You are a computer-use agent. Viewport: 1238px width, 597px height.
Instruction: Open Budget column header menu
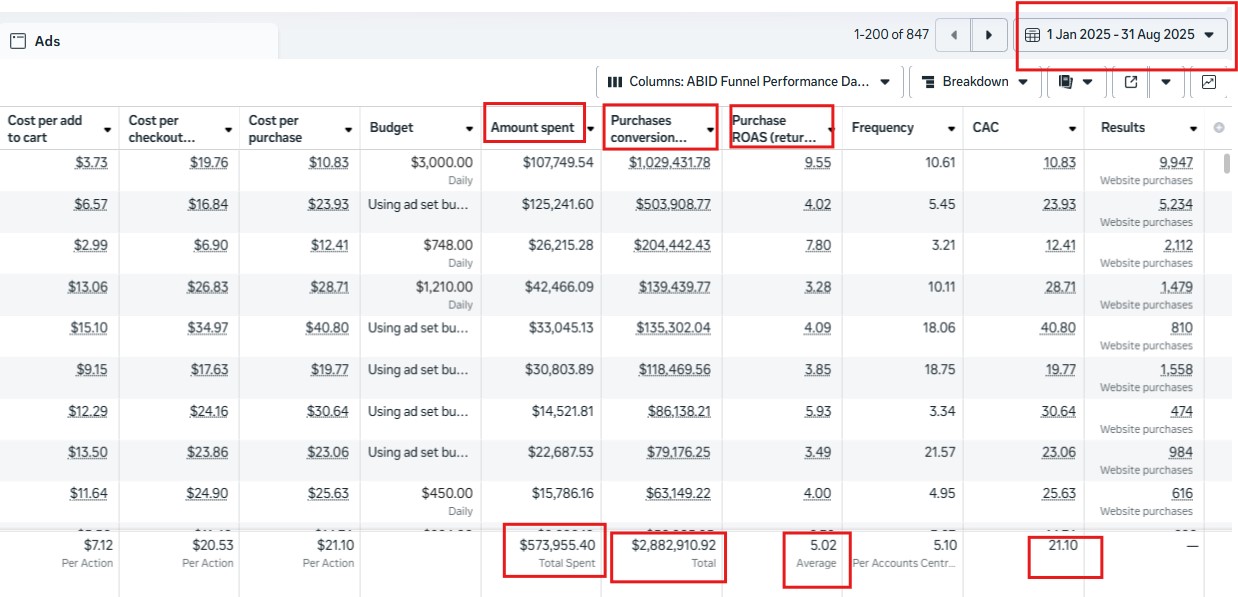[x=468, y=129]
